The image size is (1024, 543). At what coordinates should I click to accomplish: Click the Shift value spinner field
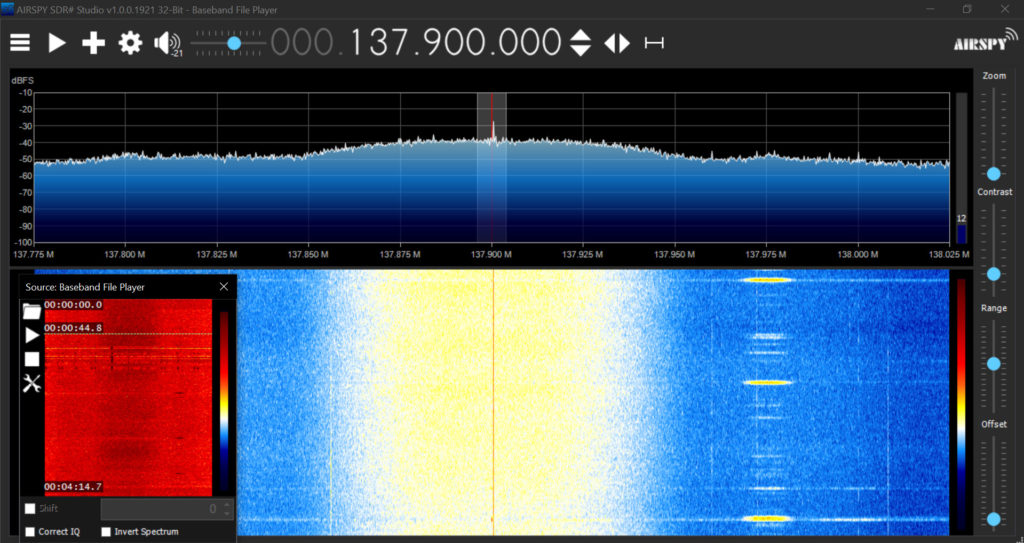tap(160, 509)
